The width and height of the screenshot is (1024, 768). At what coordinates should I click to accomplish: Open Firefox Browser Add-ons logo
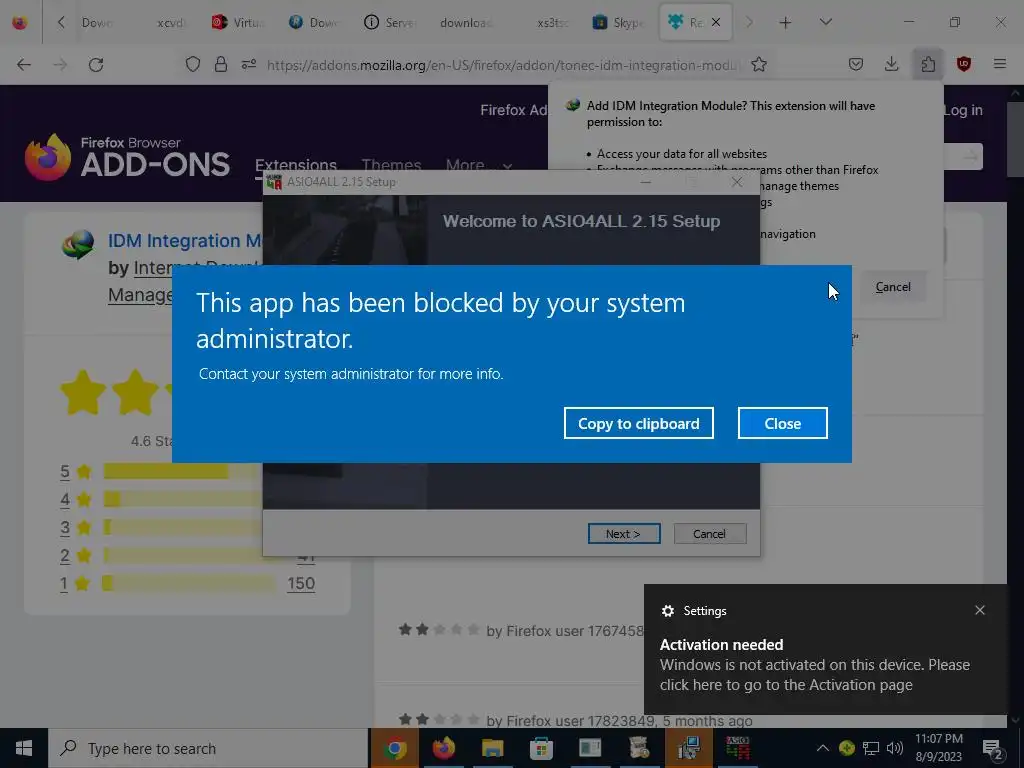point(127,157)
